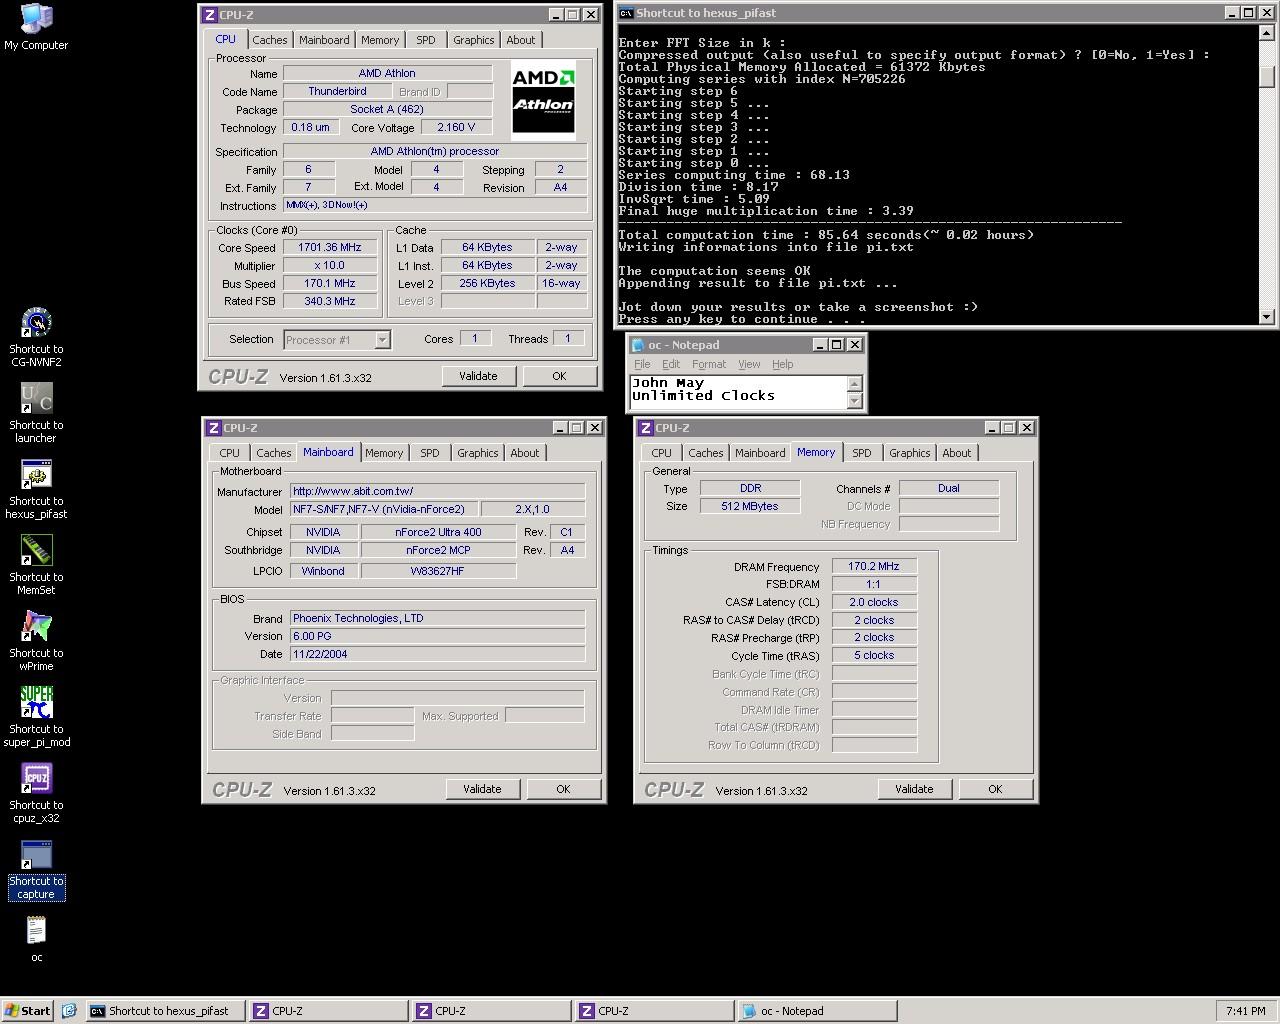This screenshot has width=1280, height=1024.
Task: Click the taskbar clock showing 7:41 PM
Action: pyautogui.click(x=1245, y=1011)
